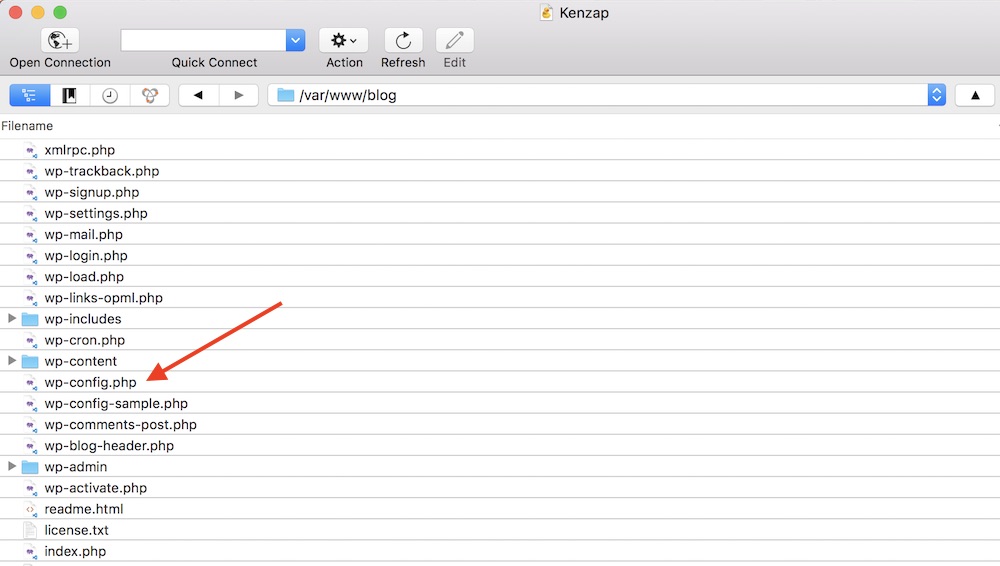Click the license.txt document icon

point(30,530)
